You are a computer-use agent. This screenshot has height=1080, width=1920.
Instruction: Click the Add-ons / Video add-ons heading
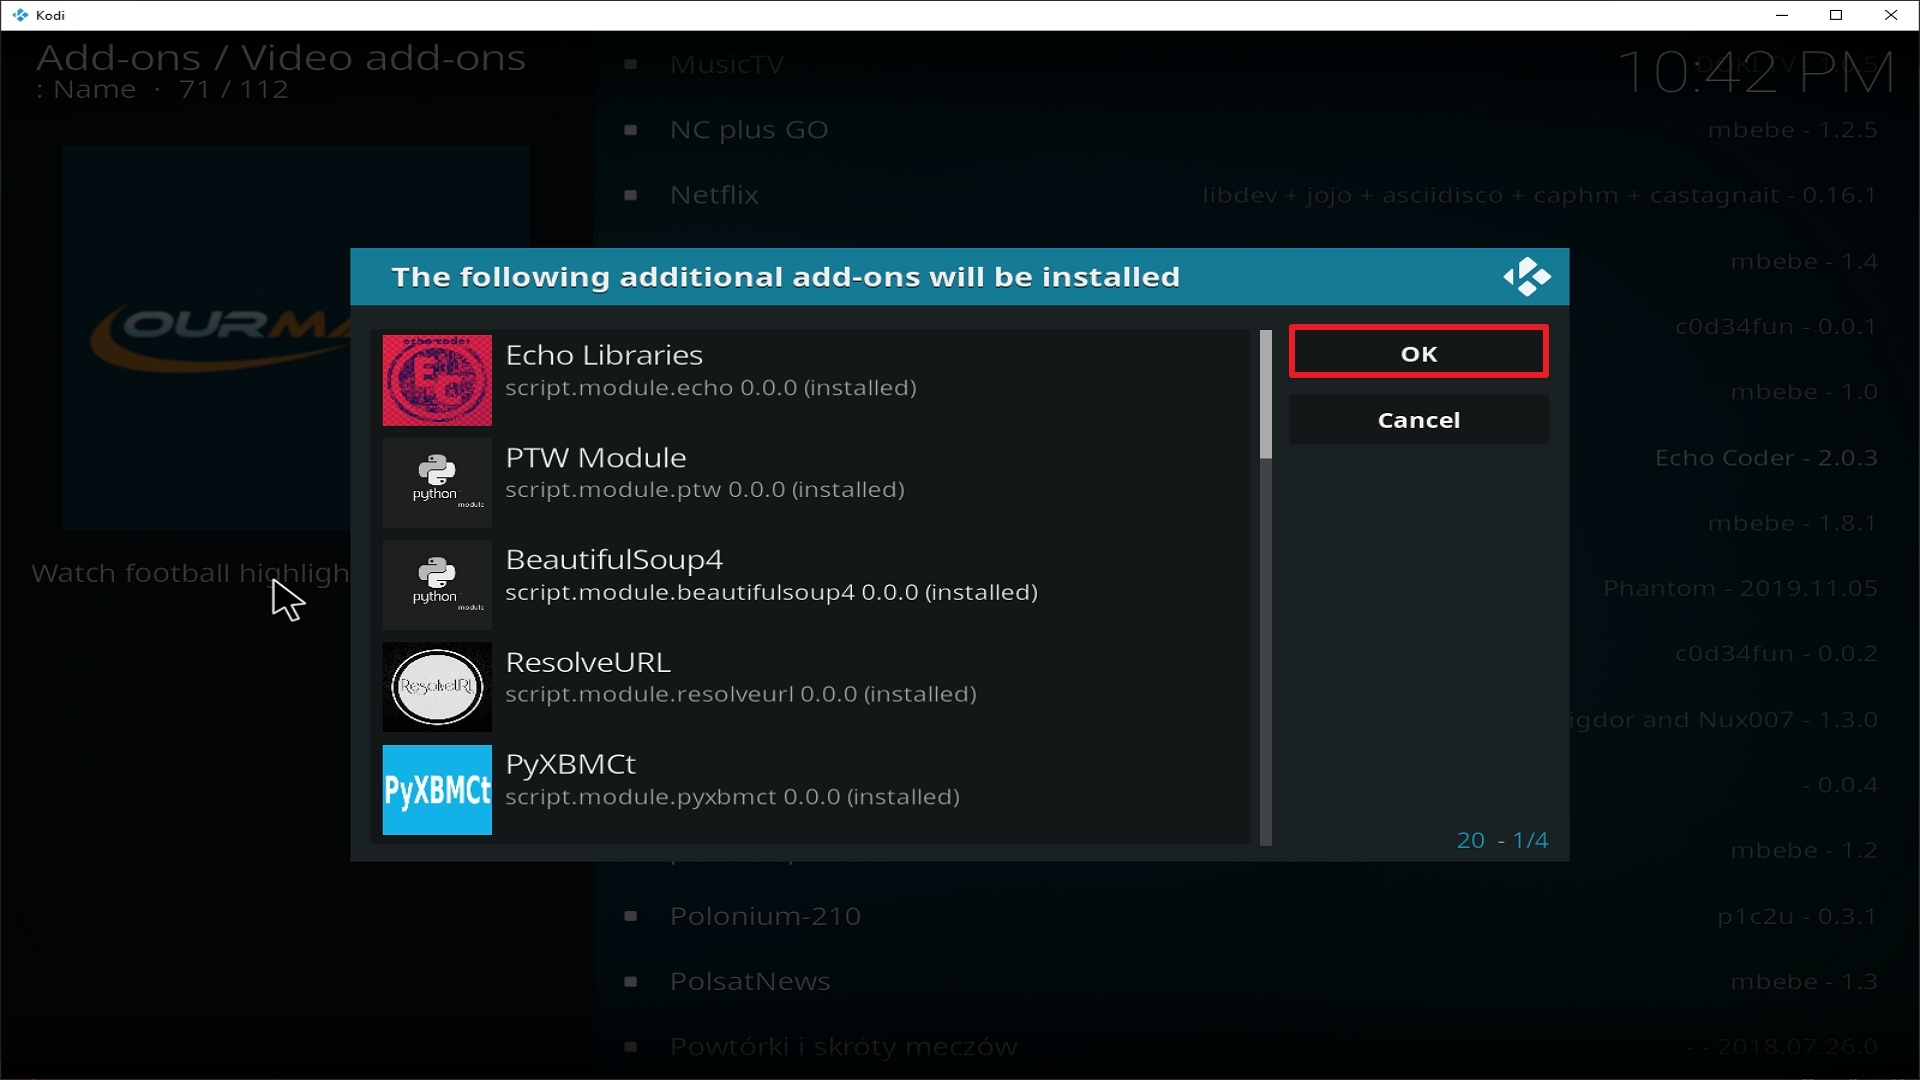(x=281, y=58)
